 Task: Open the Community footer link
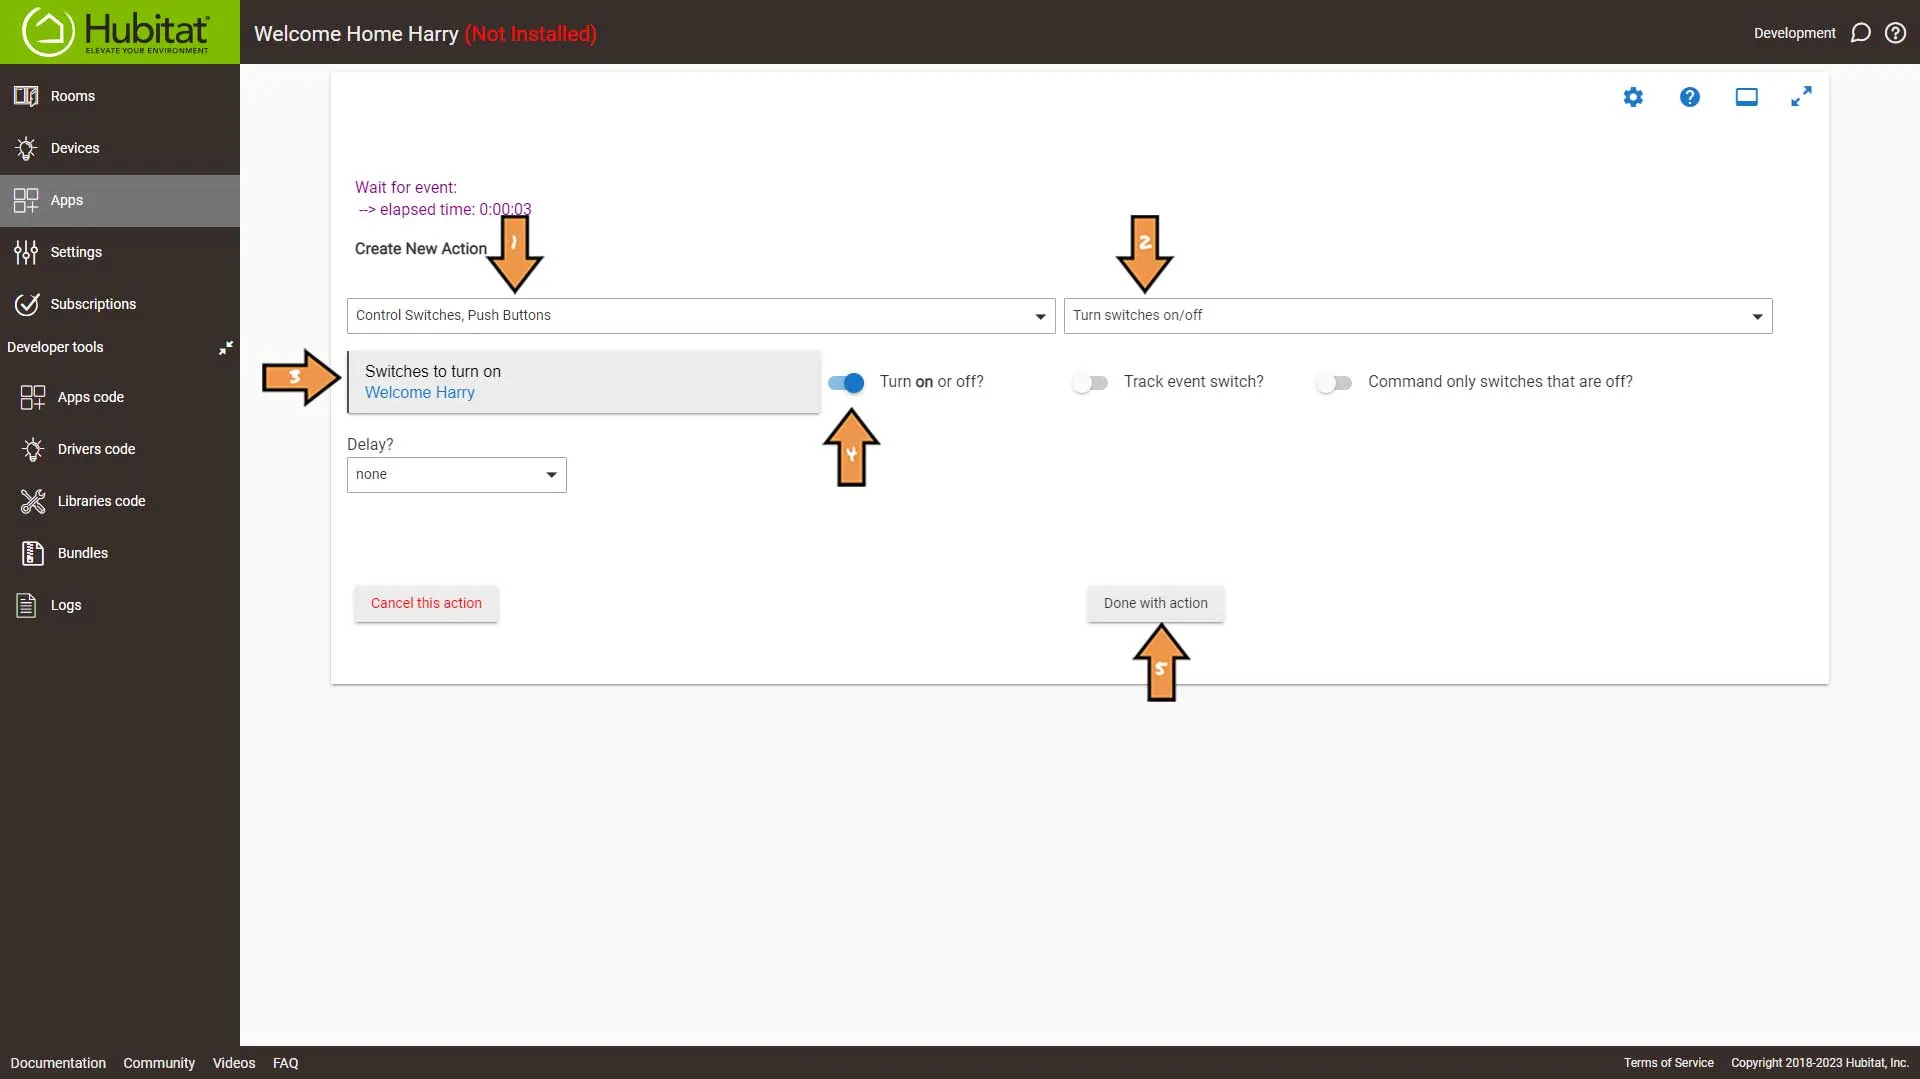tap(159, 1063)
